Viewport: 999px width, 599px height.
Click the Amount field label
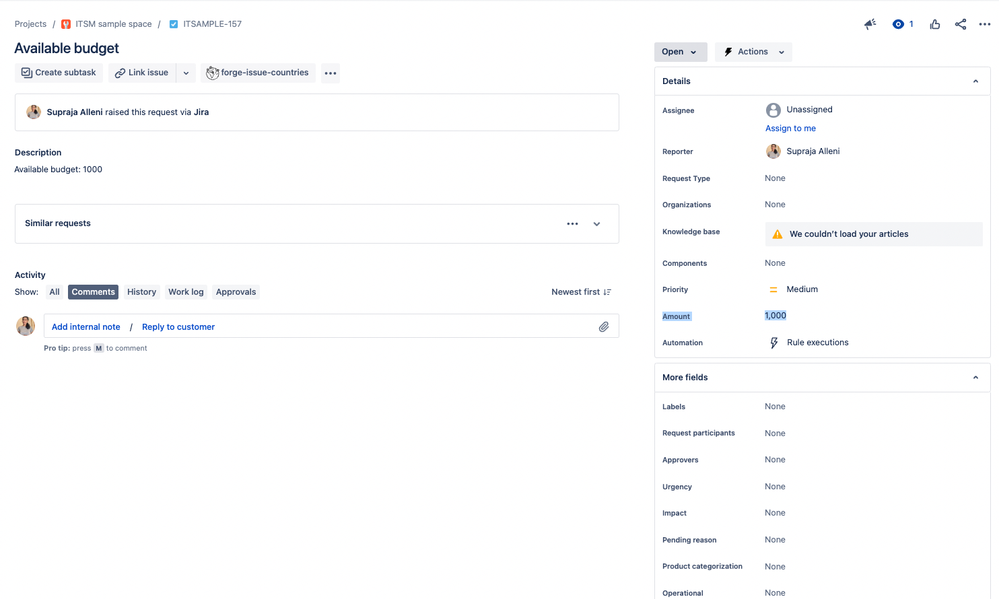(676, 317)
